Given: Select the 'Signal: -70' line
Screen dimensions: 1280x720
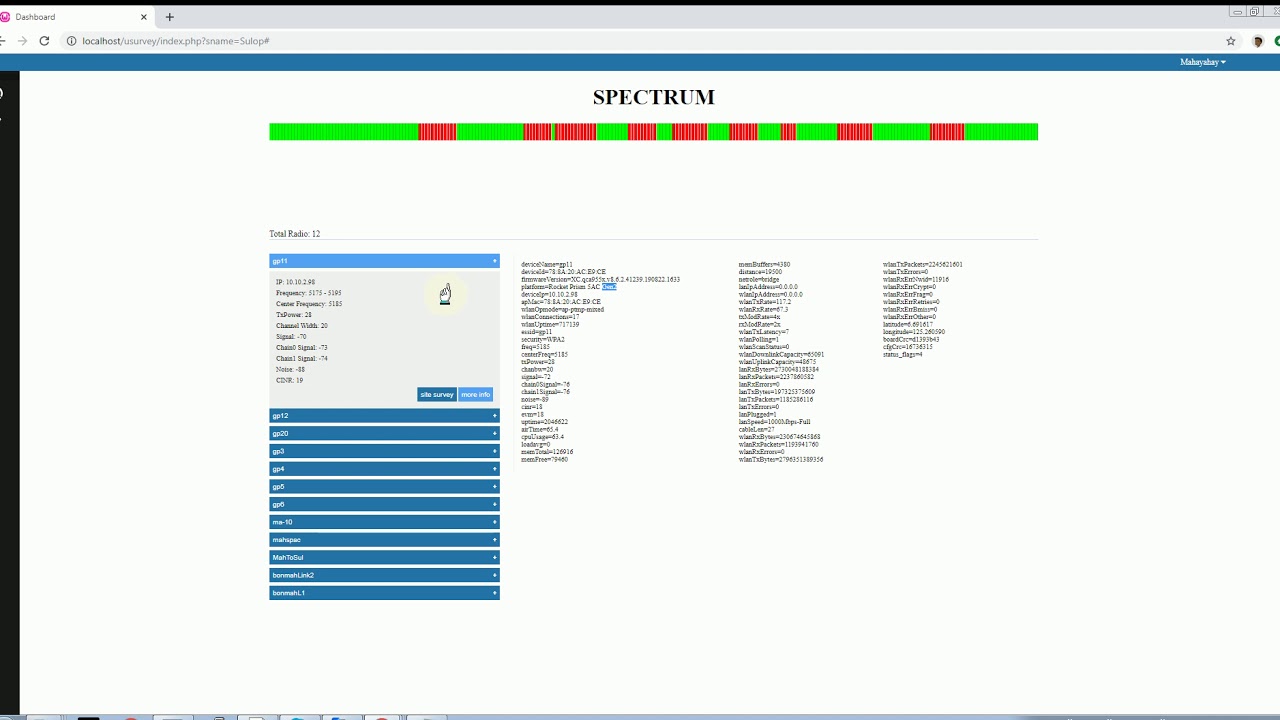Looking at the screenshot, I should [291, 337].
